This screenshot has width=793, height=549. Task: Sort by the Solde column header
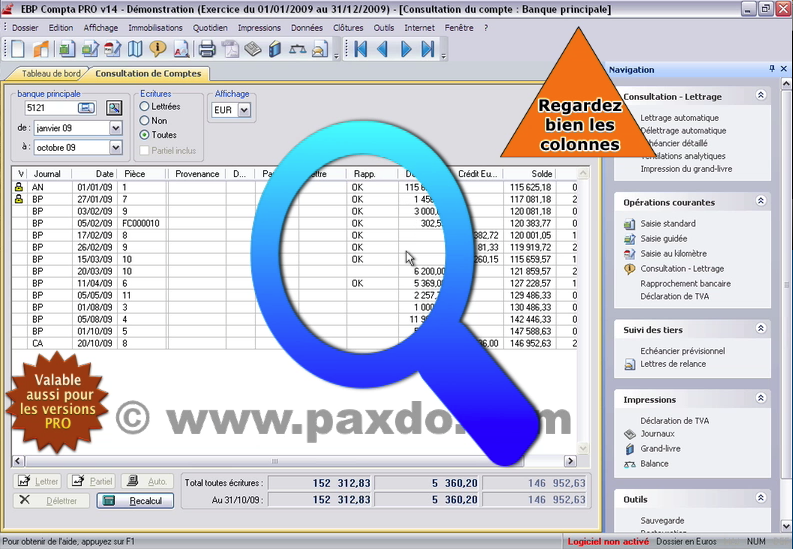click(x=529, y=174)
